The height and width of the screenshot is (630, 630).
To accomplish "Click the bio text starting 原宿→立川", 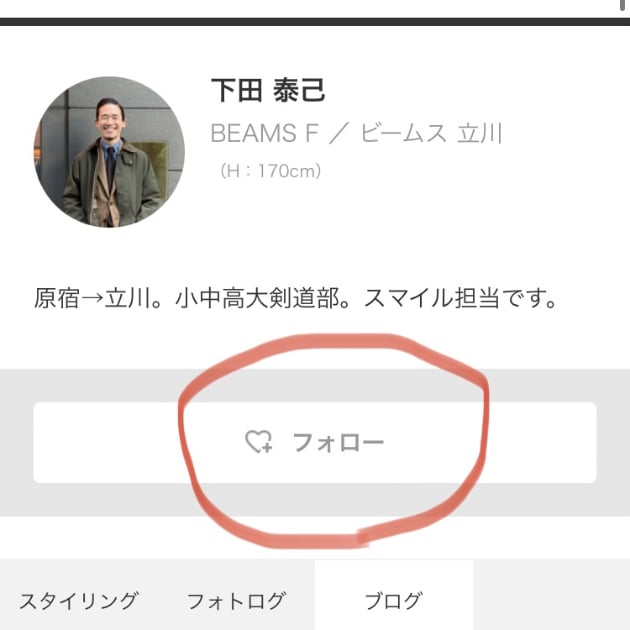I will pyautogui.click(x=295, y=298).
